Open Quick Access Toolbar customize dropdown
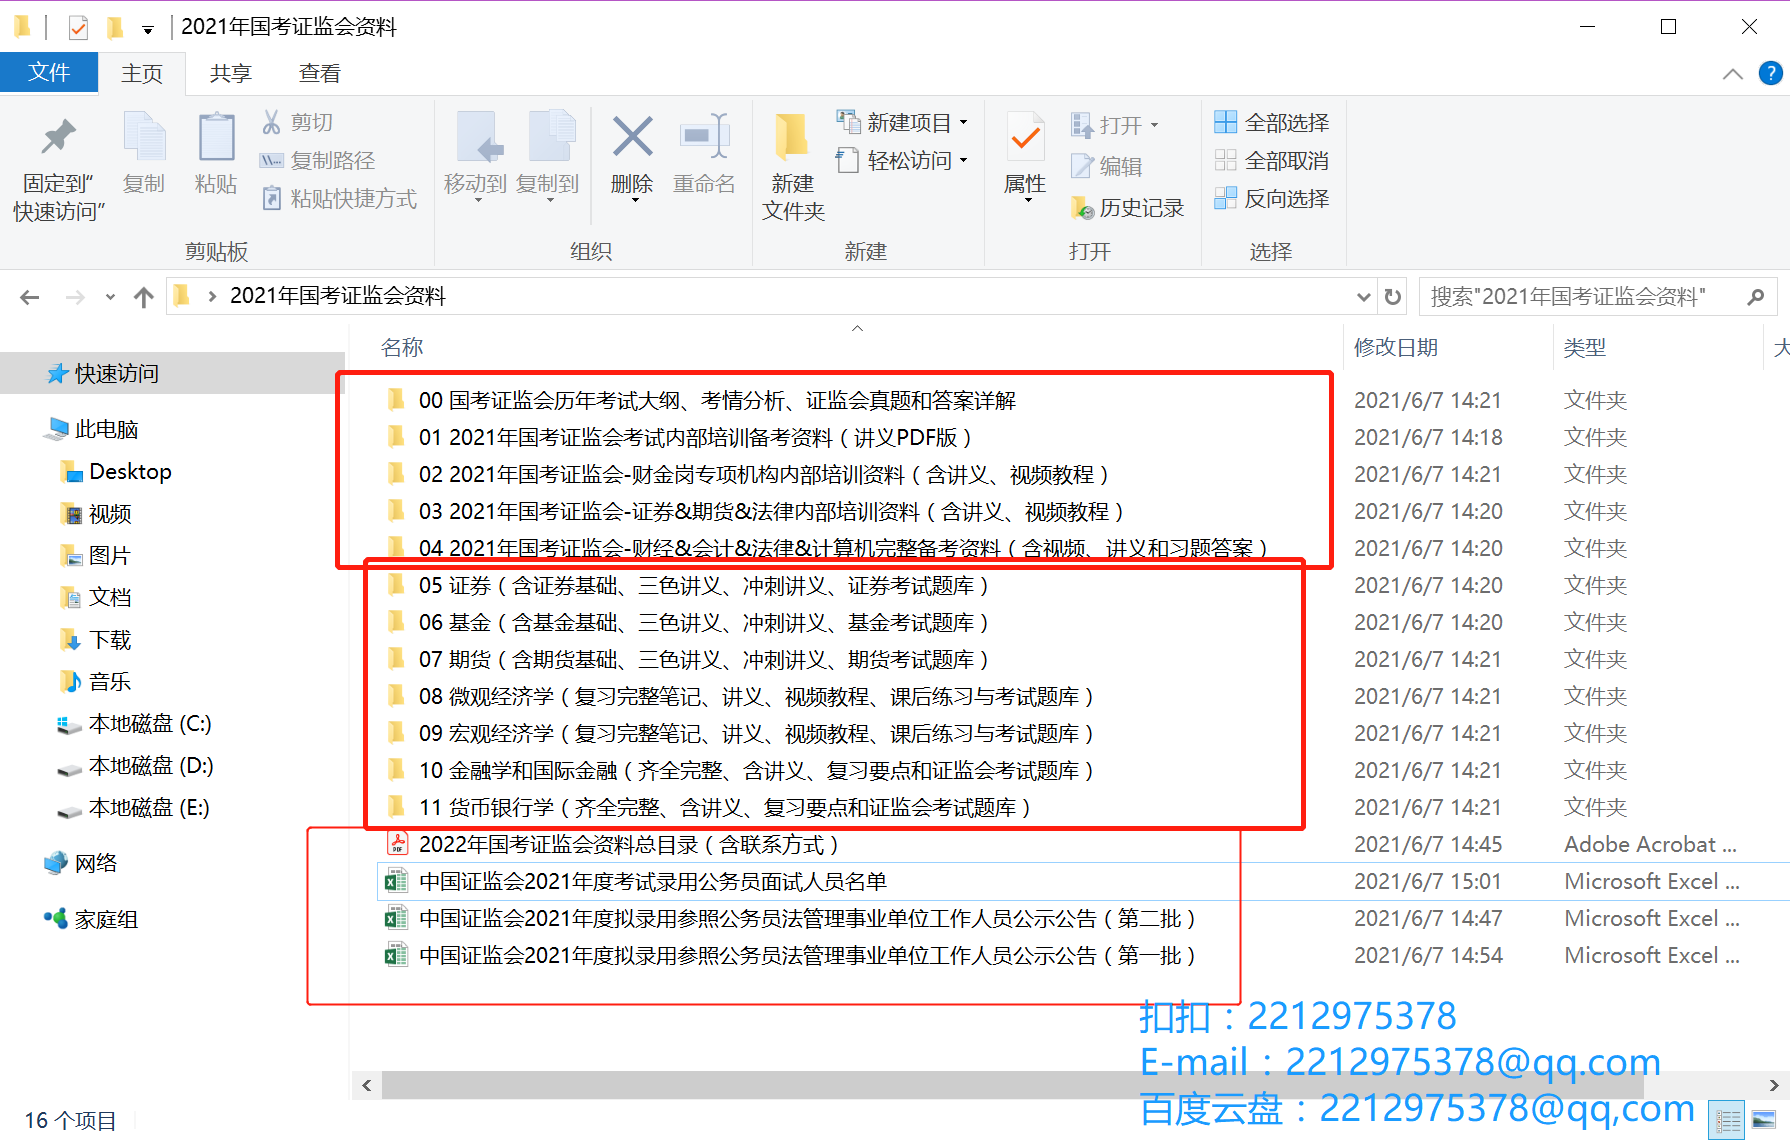This screenshot has width=1790, height=1140. tap(148, 29)
